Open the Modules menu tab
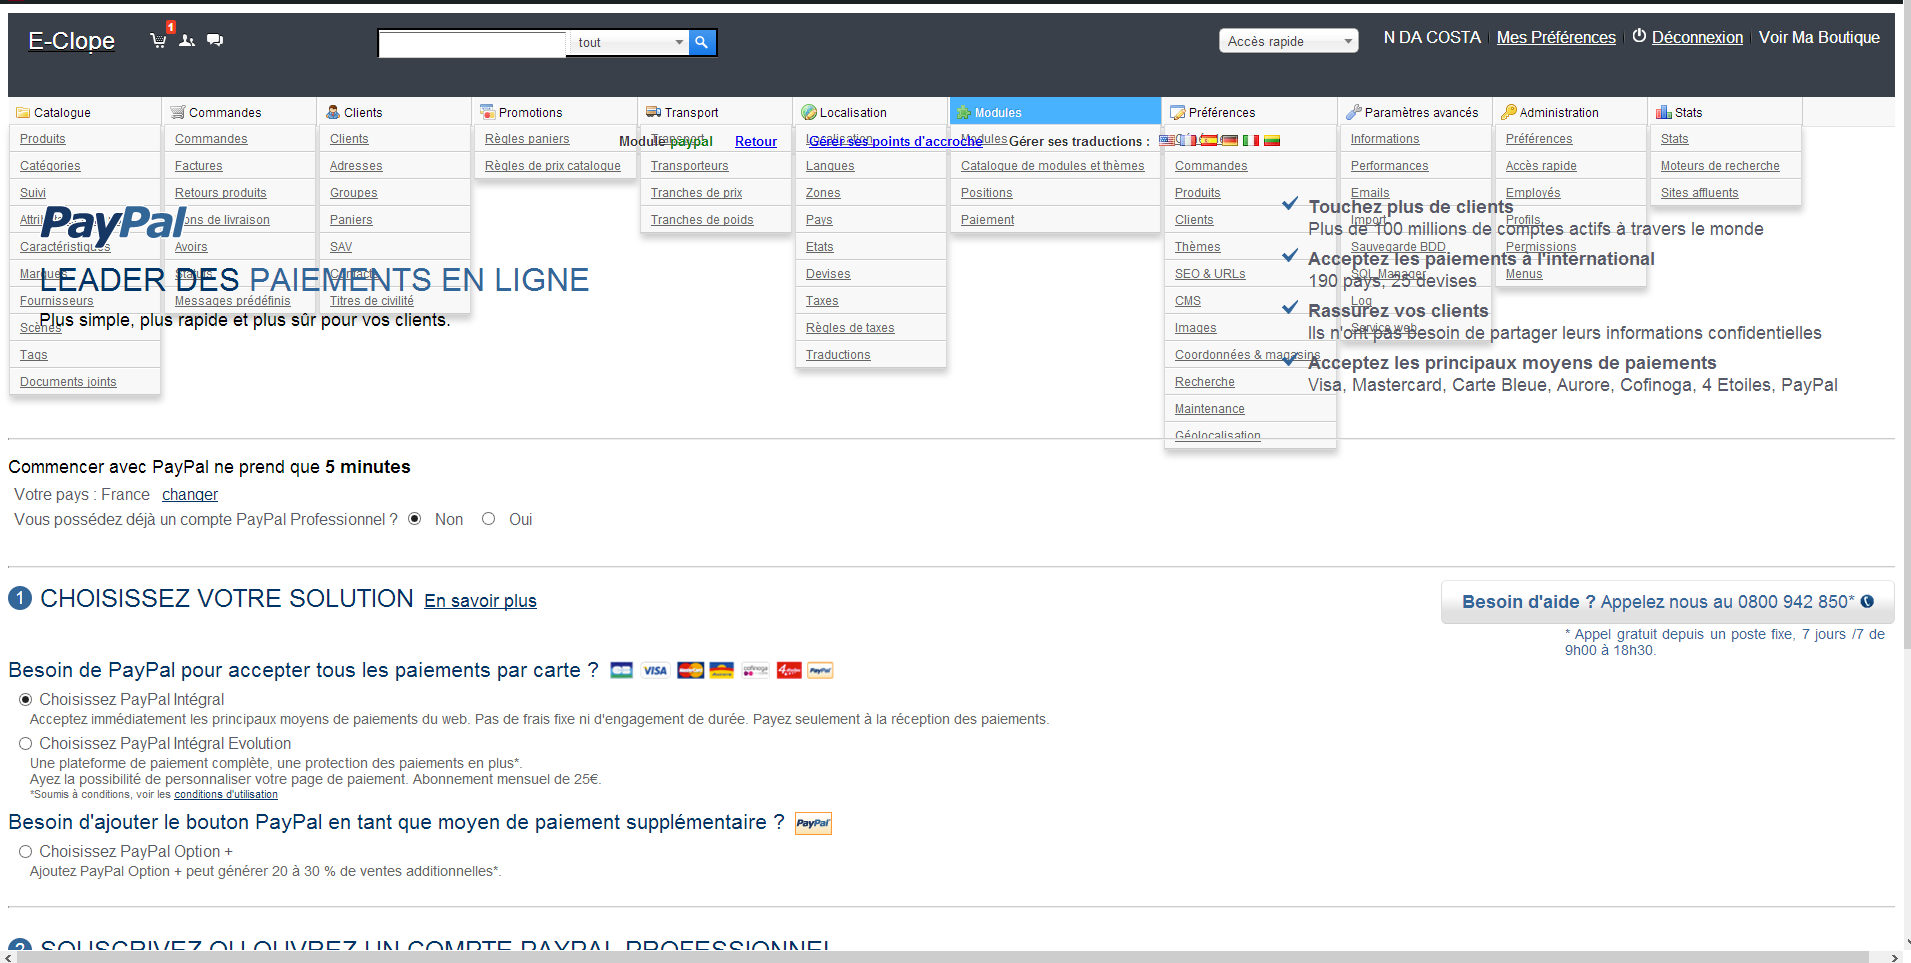The width and height of the screenshot is (1911, 963). (x=1055, y=112)
